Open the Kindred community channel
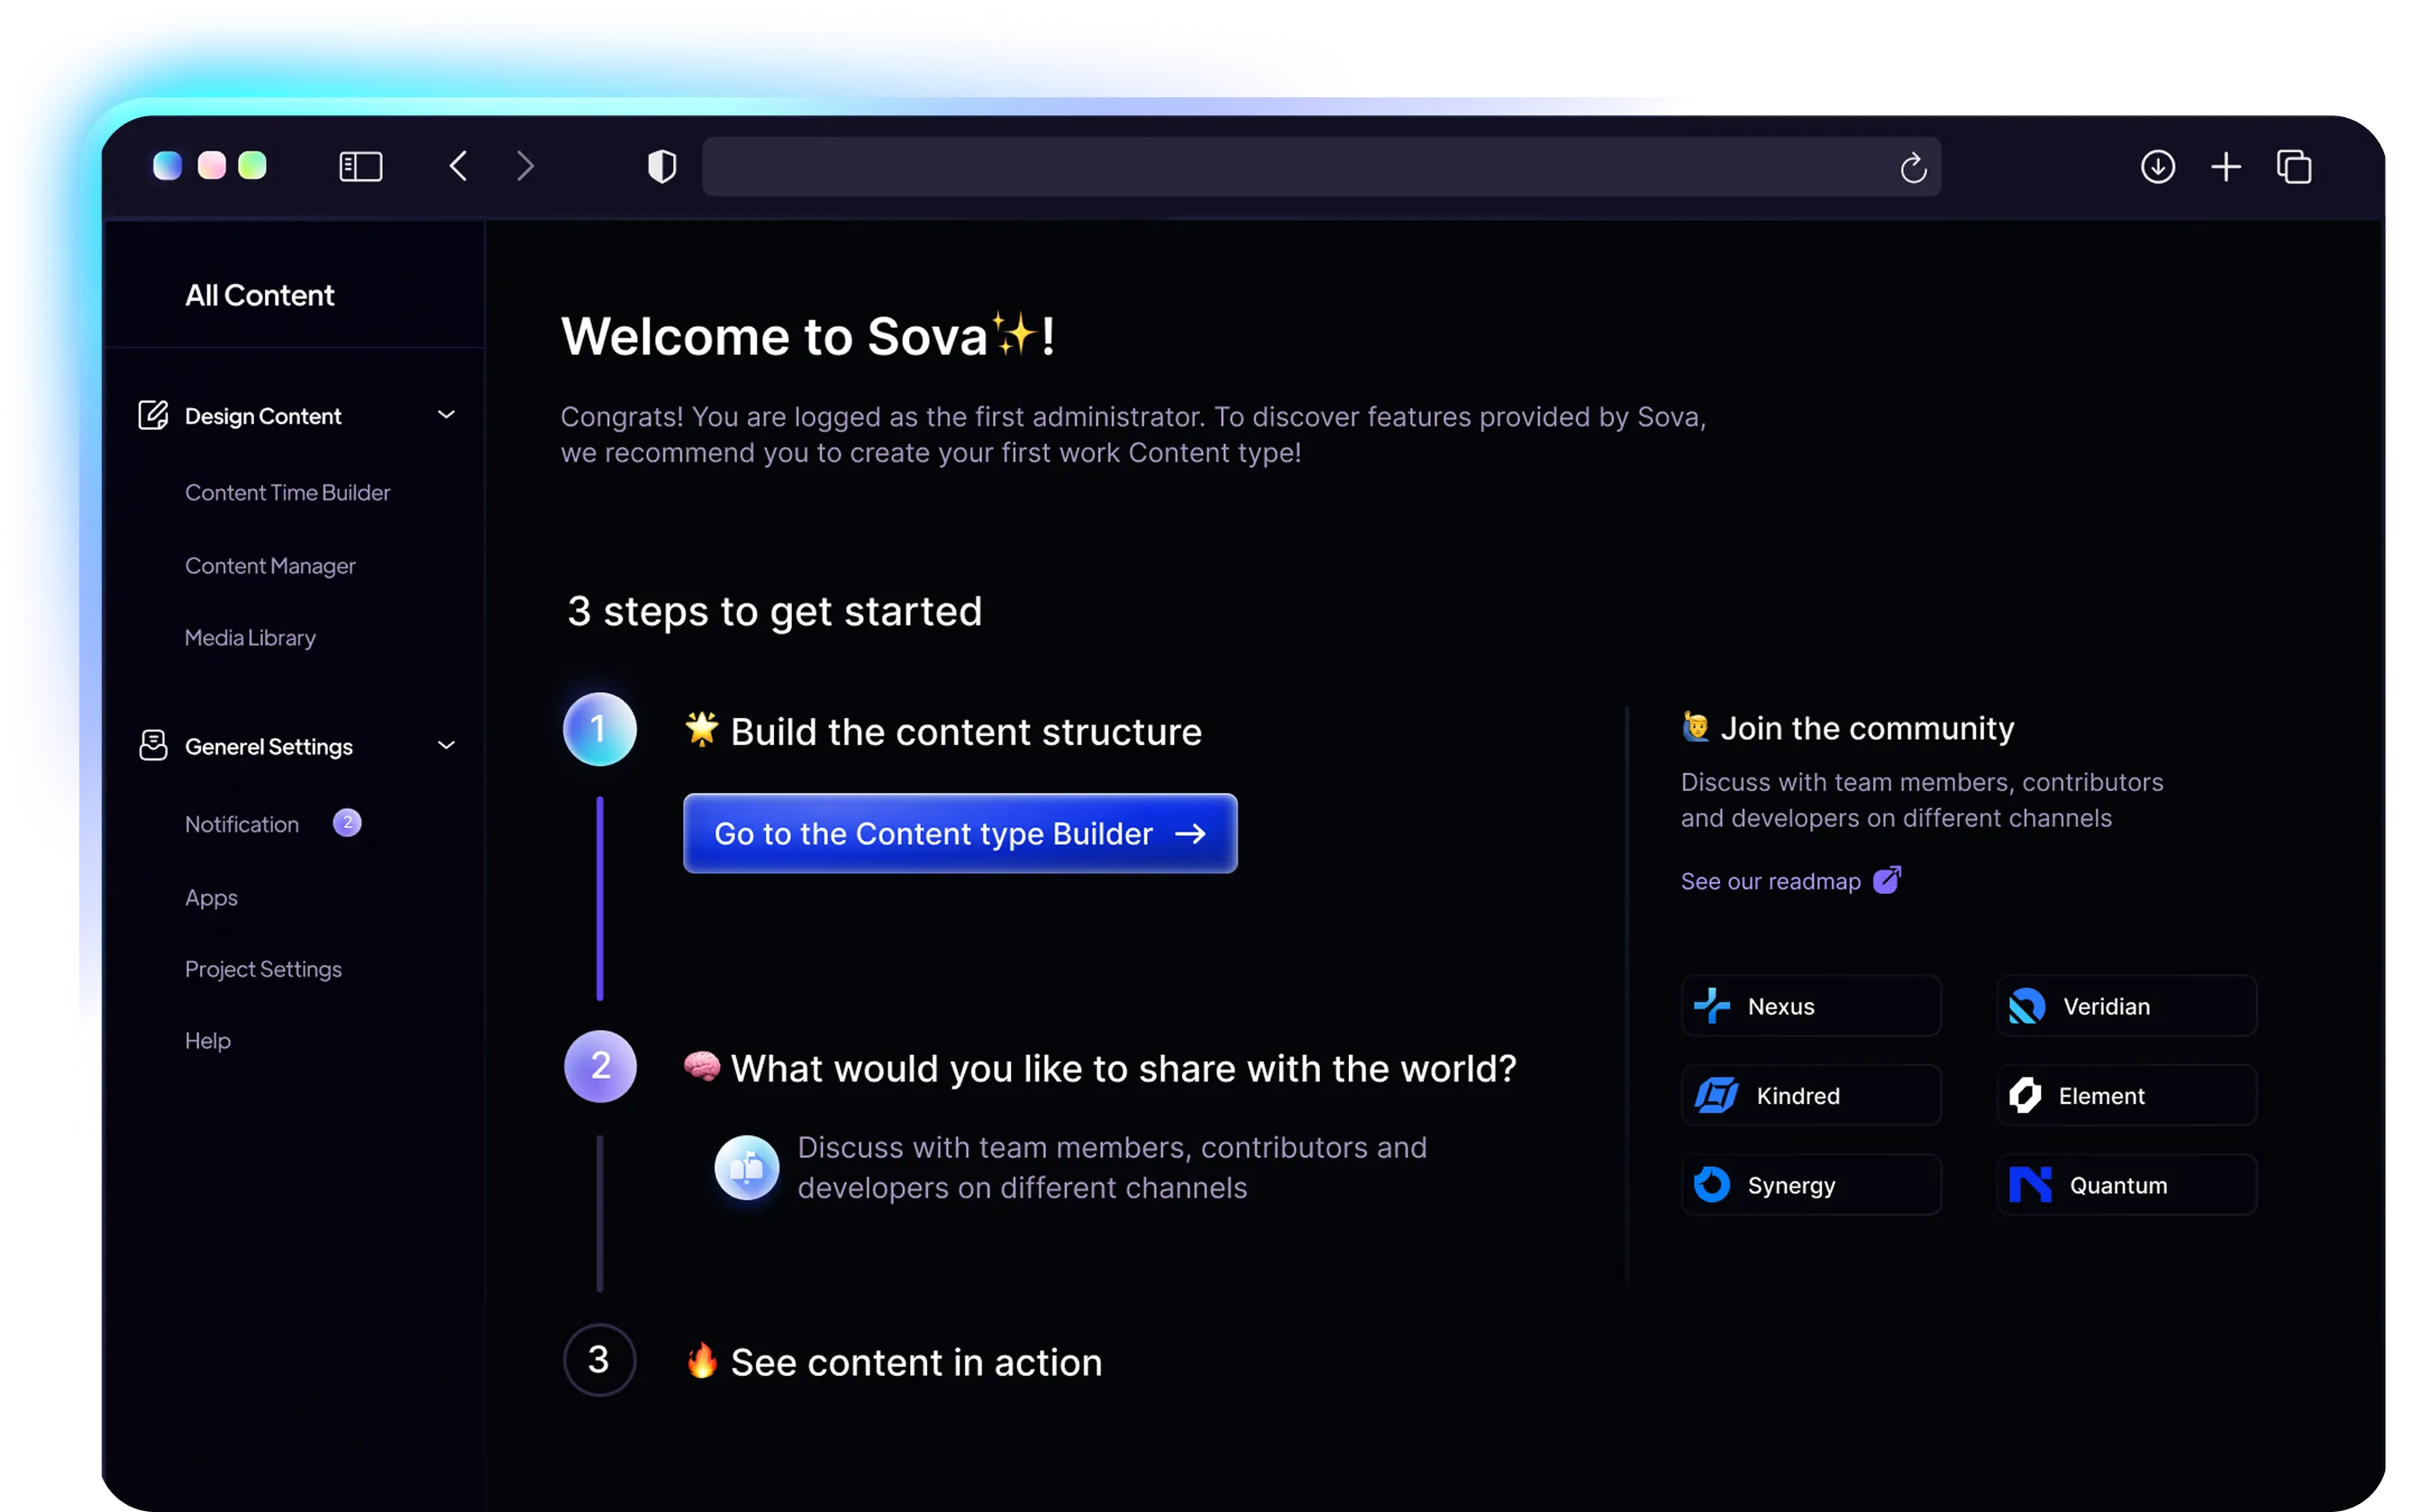This screenshot has width=2422, height=1512. (x=1810, y=1096)
